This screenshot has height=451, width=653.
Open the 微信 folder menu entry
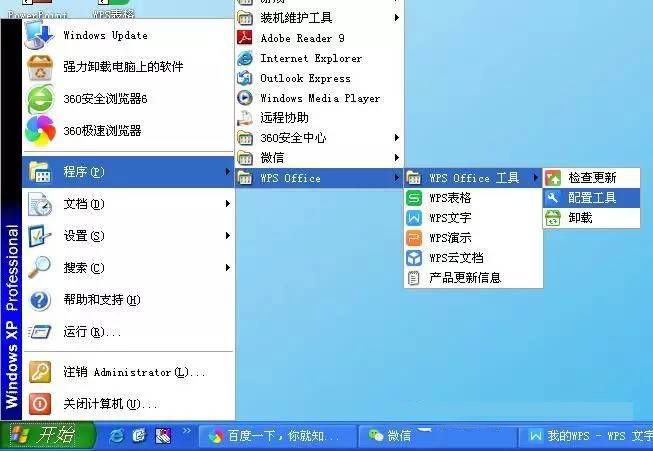click(x=319, y=157)
